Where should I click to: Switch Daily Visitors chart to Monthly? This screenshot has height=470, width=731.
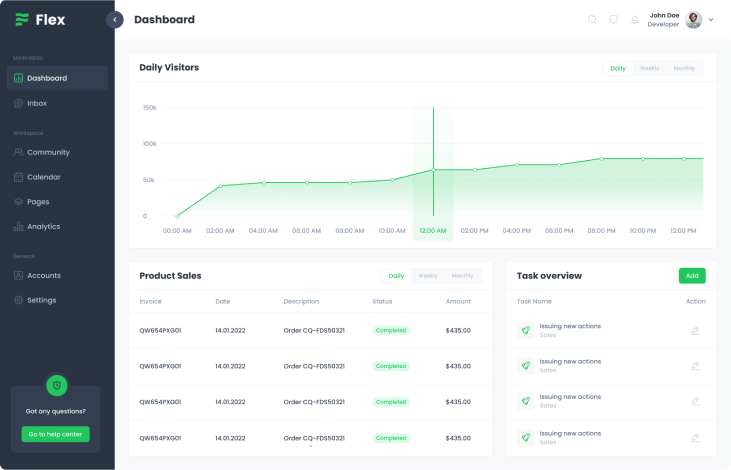(684, 68)
